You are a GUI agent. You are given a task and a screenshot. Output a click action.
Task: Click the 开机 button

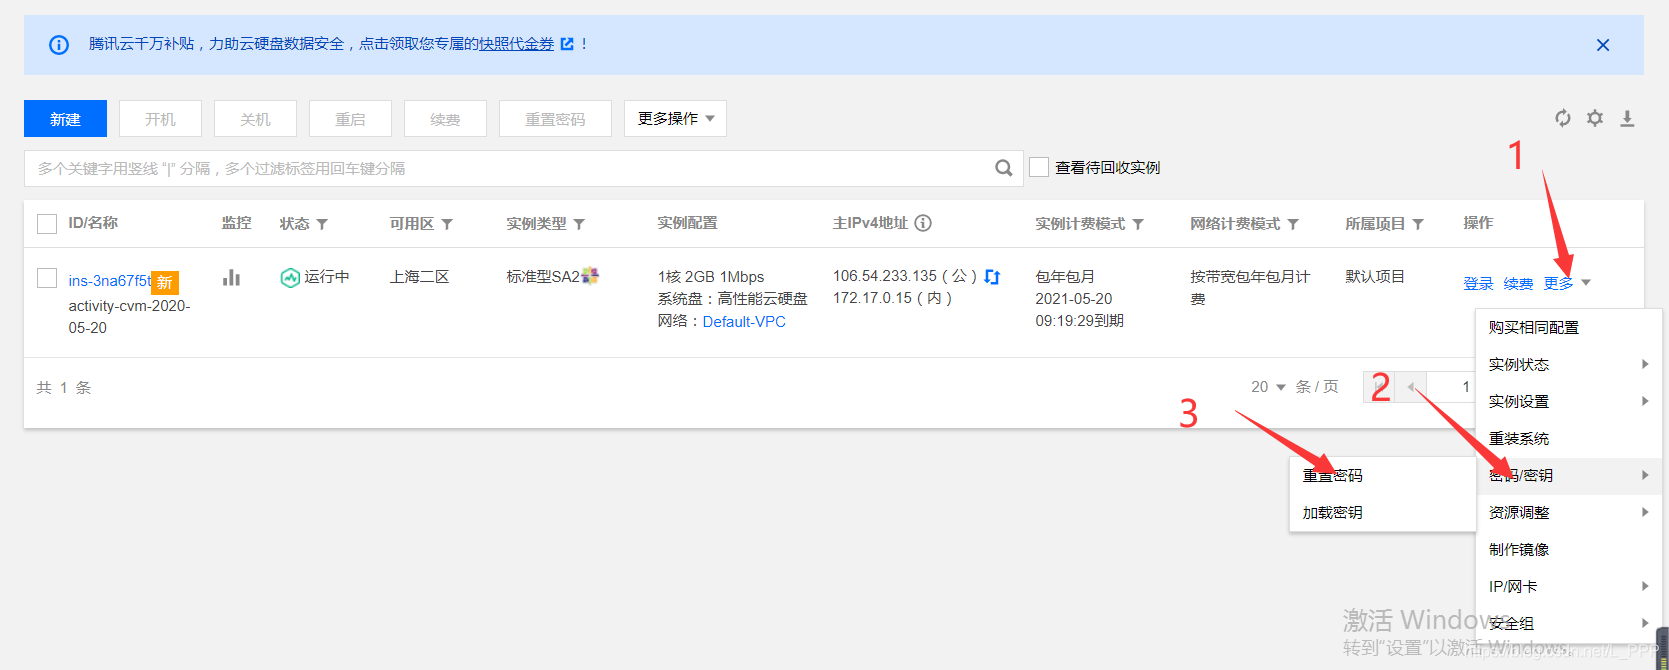point(160,118)
